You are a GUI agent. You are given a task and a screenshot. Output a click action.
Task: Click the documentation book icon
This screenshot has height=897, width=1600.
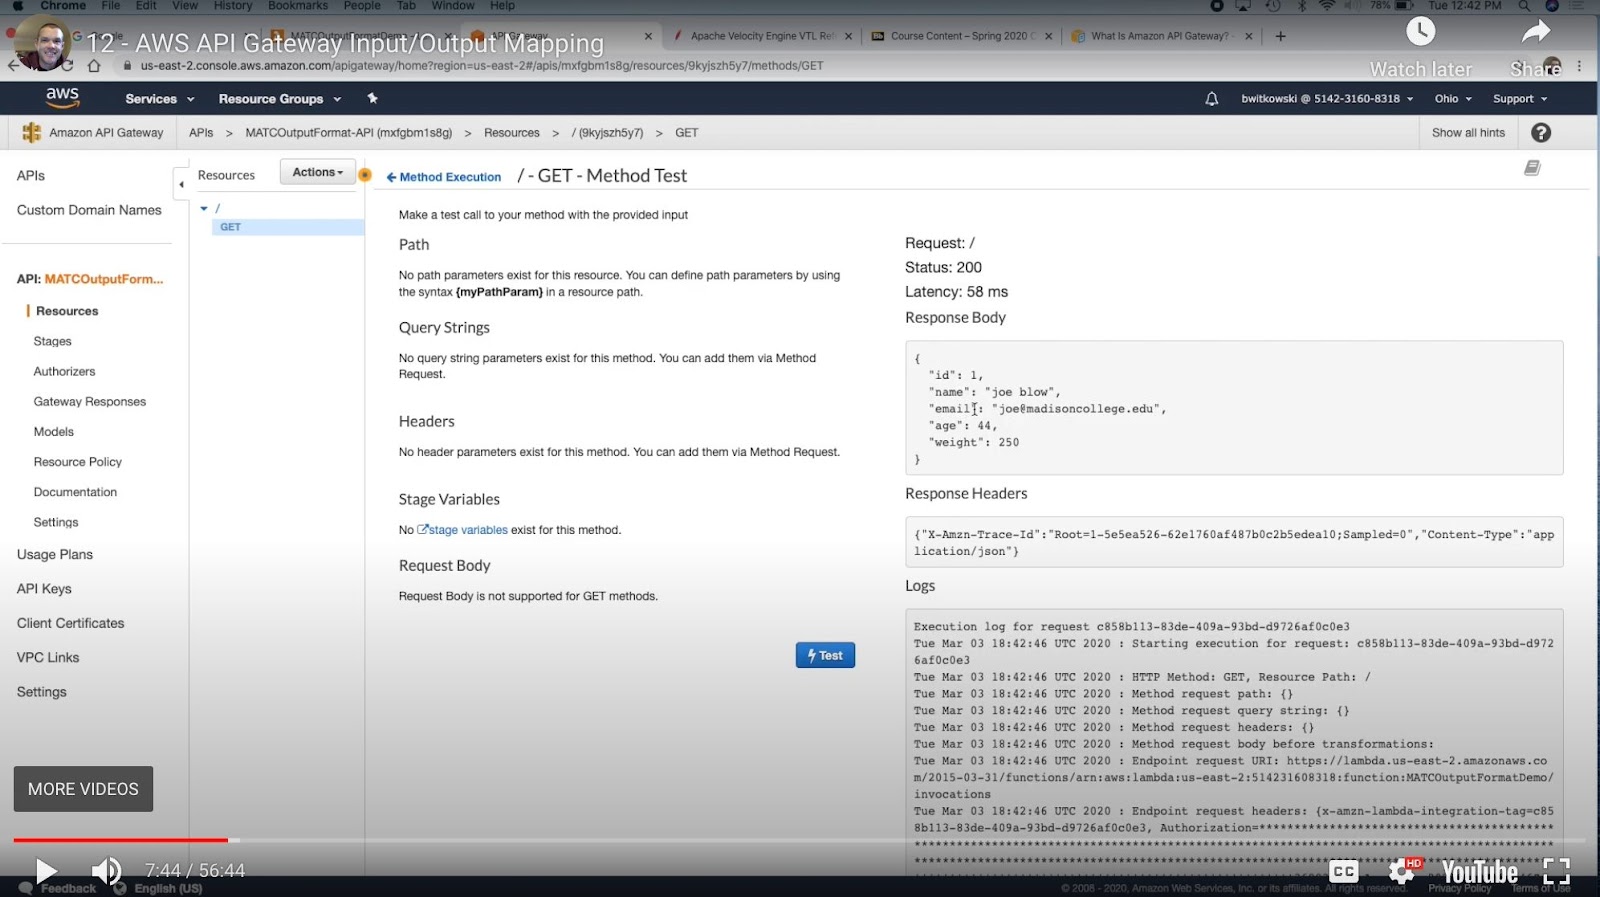pos(1532,168)
